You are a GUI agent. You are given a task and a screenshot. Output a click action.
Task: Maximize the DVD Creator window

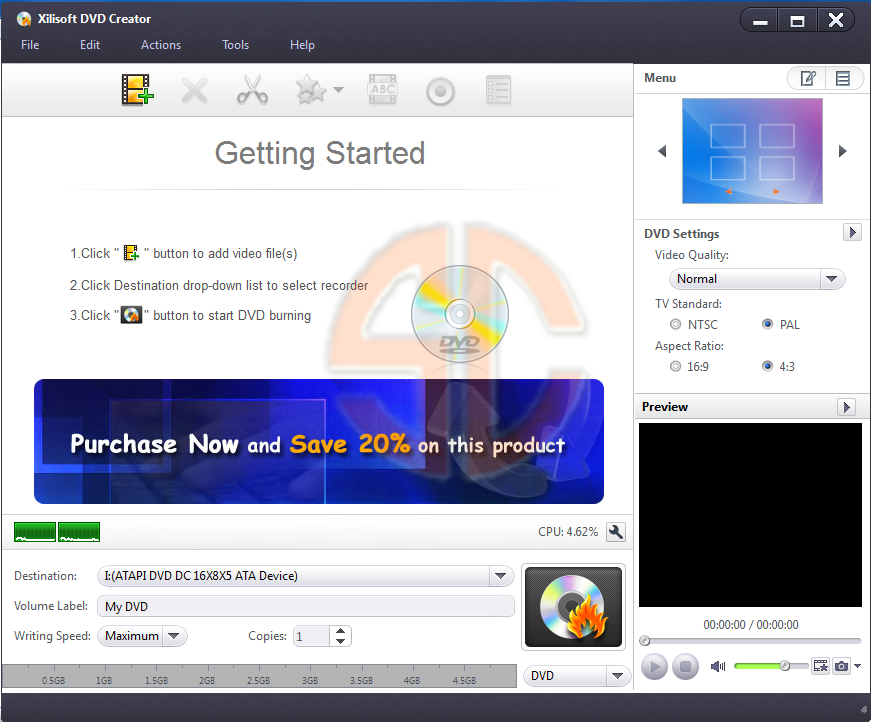tap(798, 21)
